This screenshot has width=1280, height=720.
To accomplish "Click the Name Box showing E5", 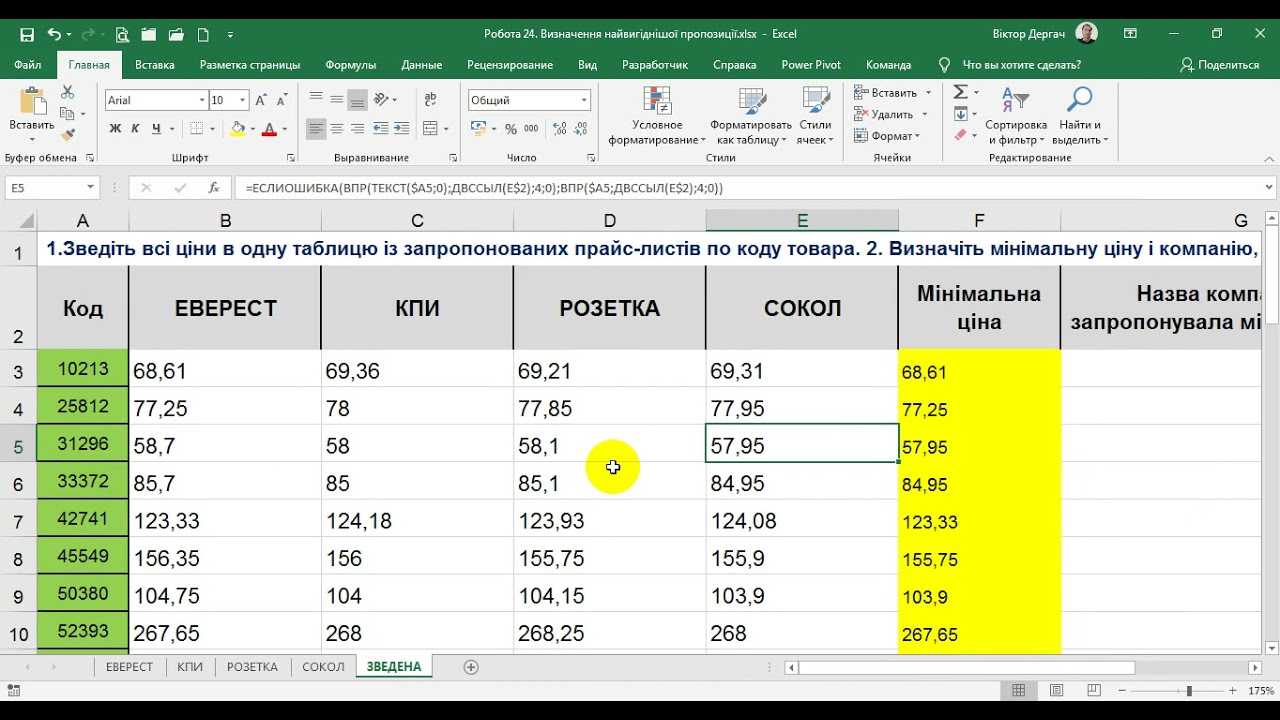I will click(46, 187).
